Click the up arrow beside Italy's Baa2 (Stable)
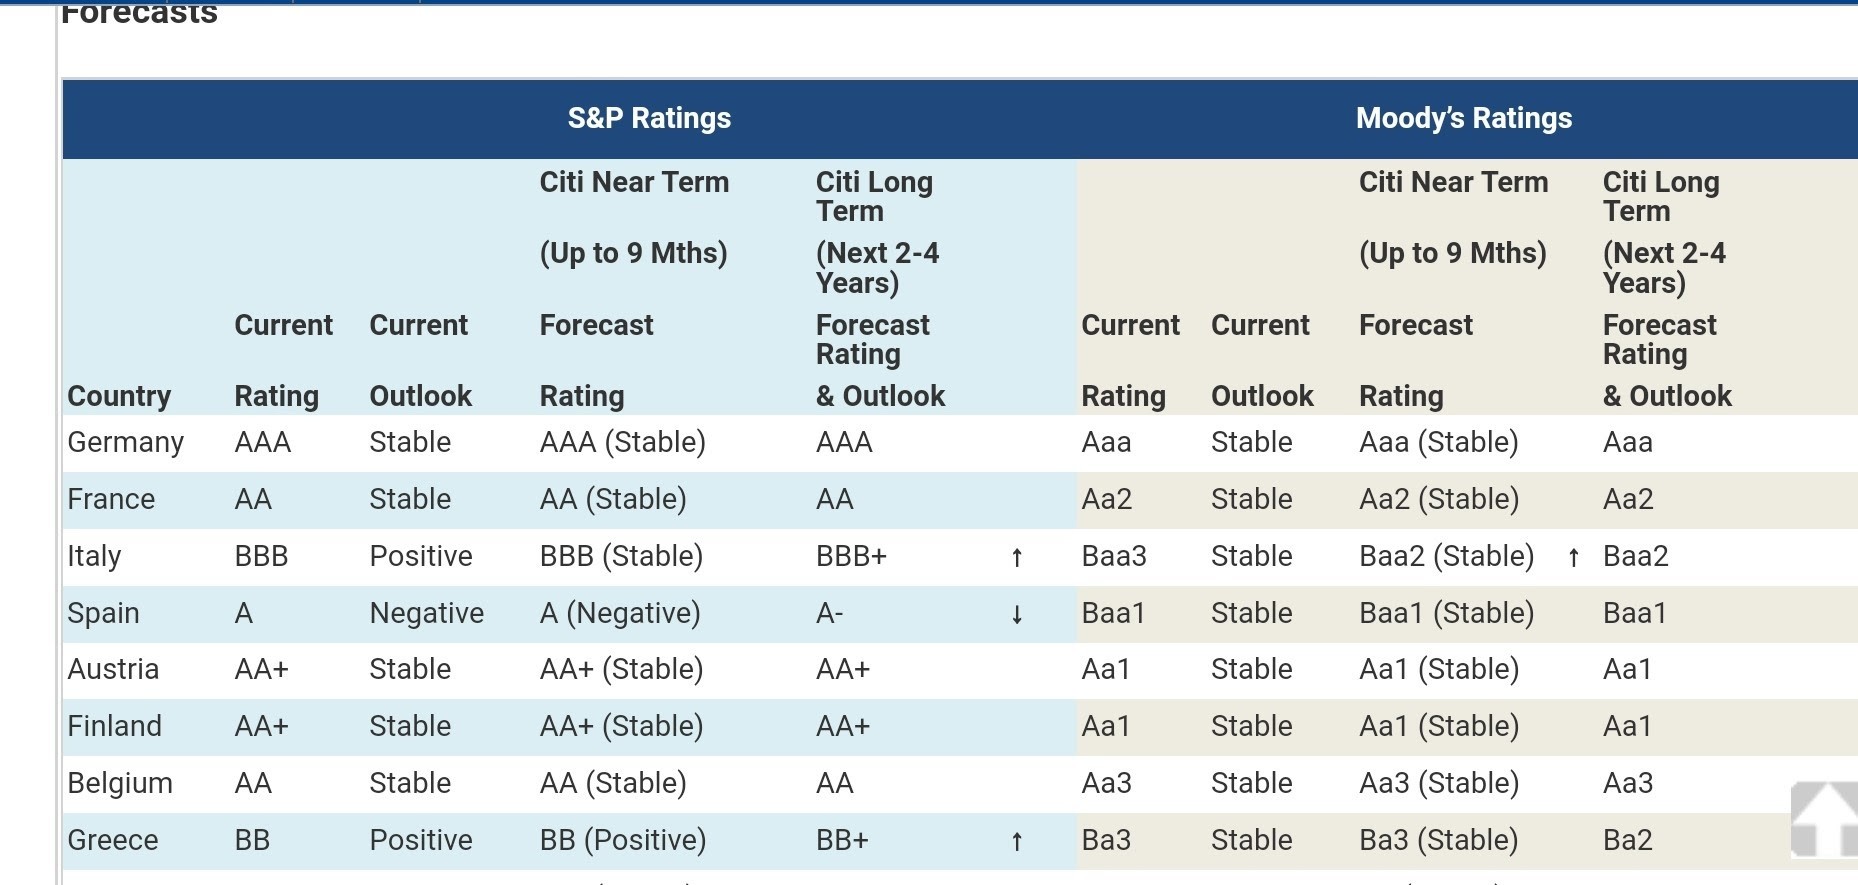Screen dimensions: 1858x885 click(x=1573, y=557)
